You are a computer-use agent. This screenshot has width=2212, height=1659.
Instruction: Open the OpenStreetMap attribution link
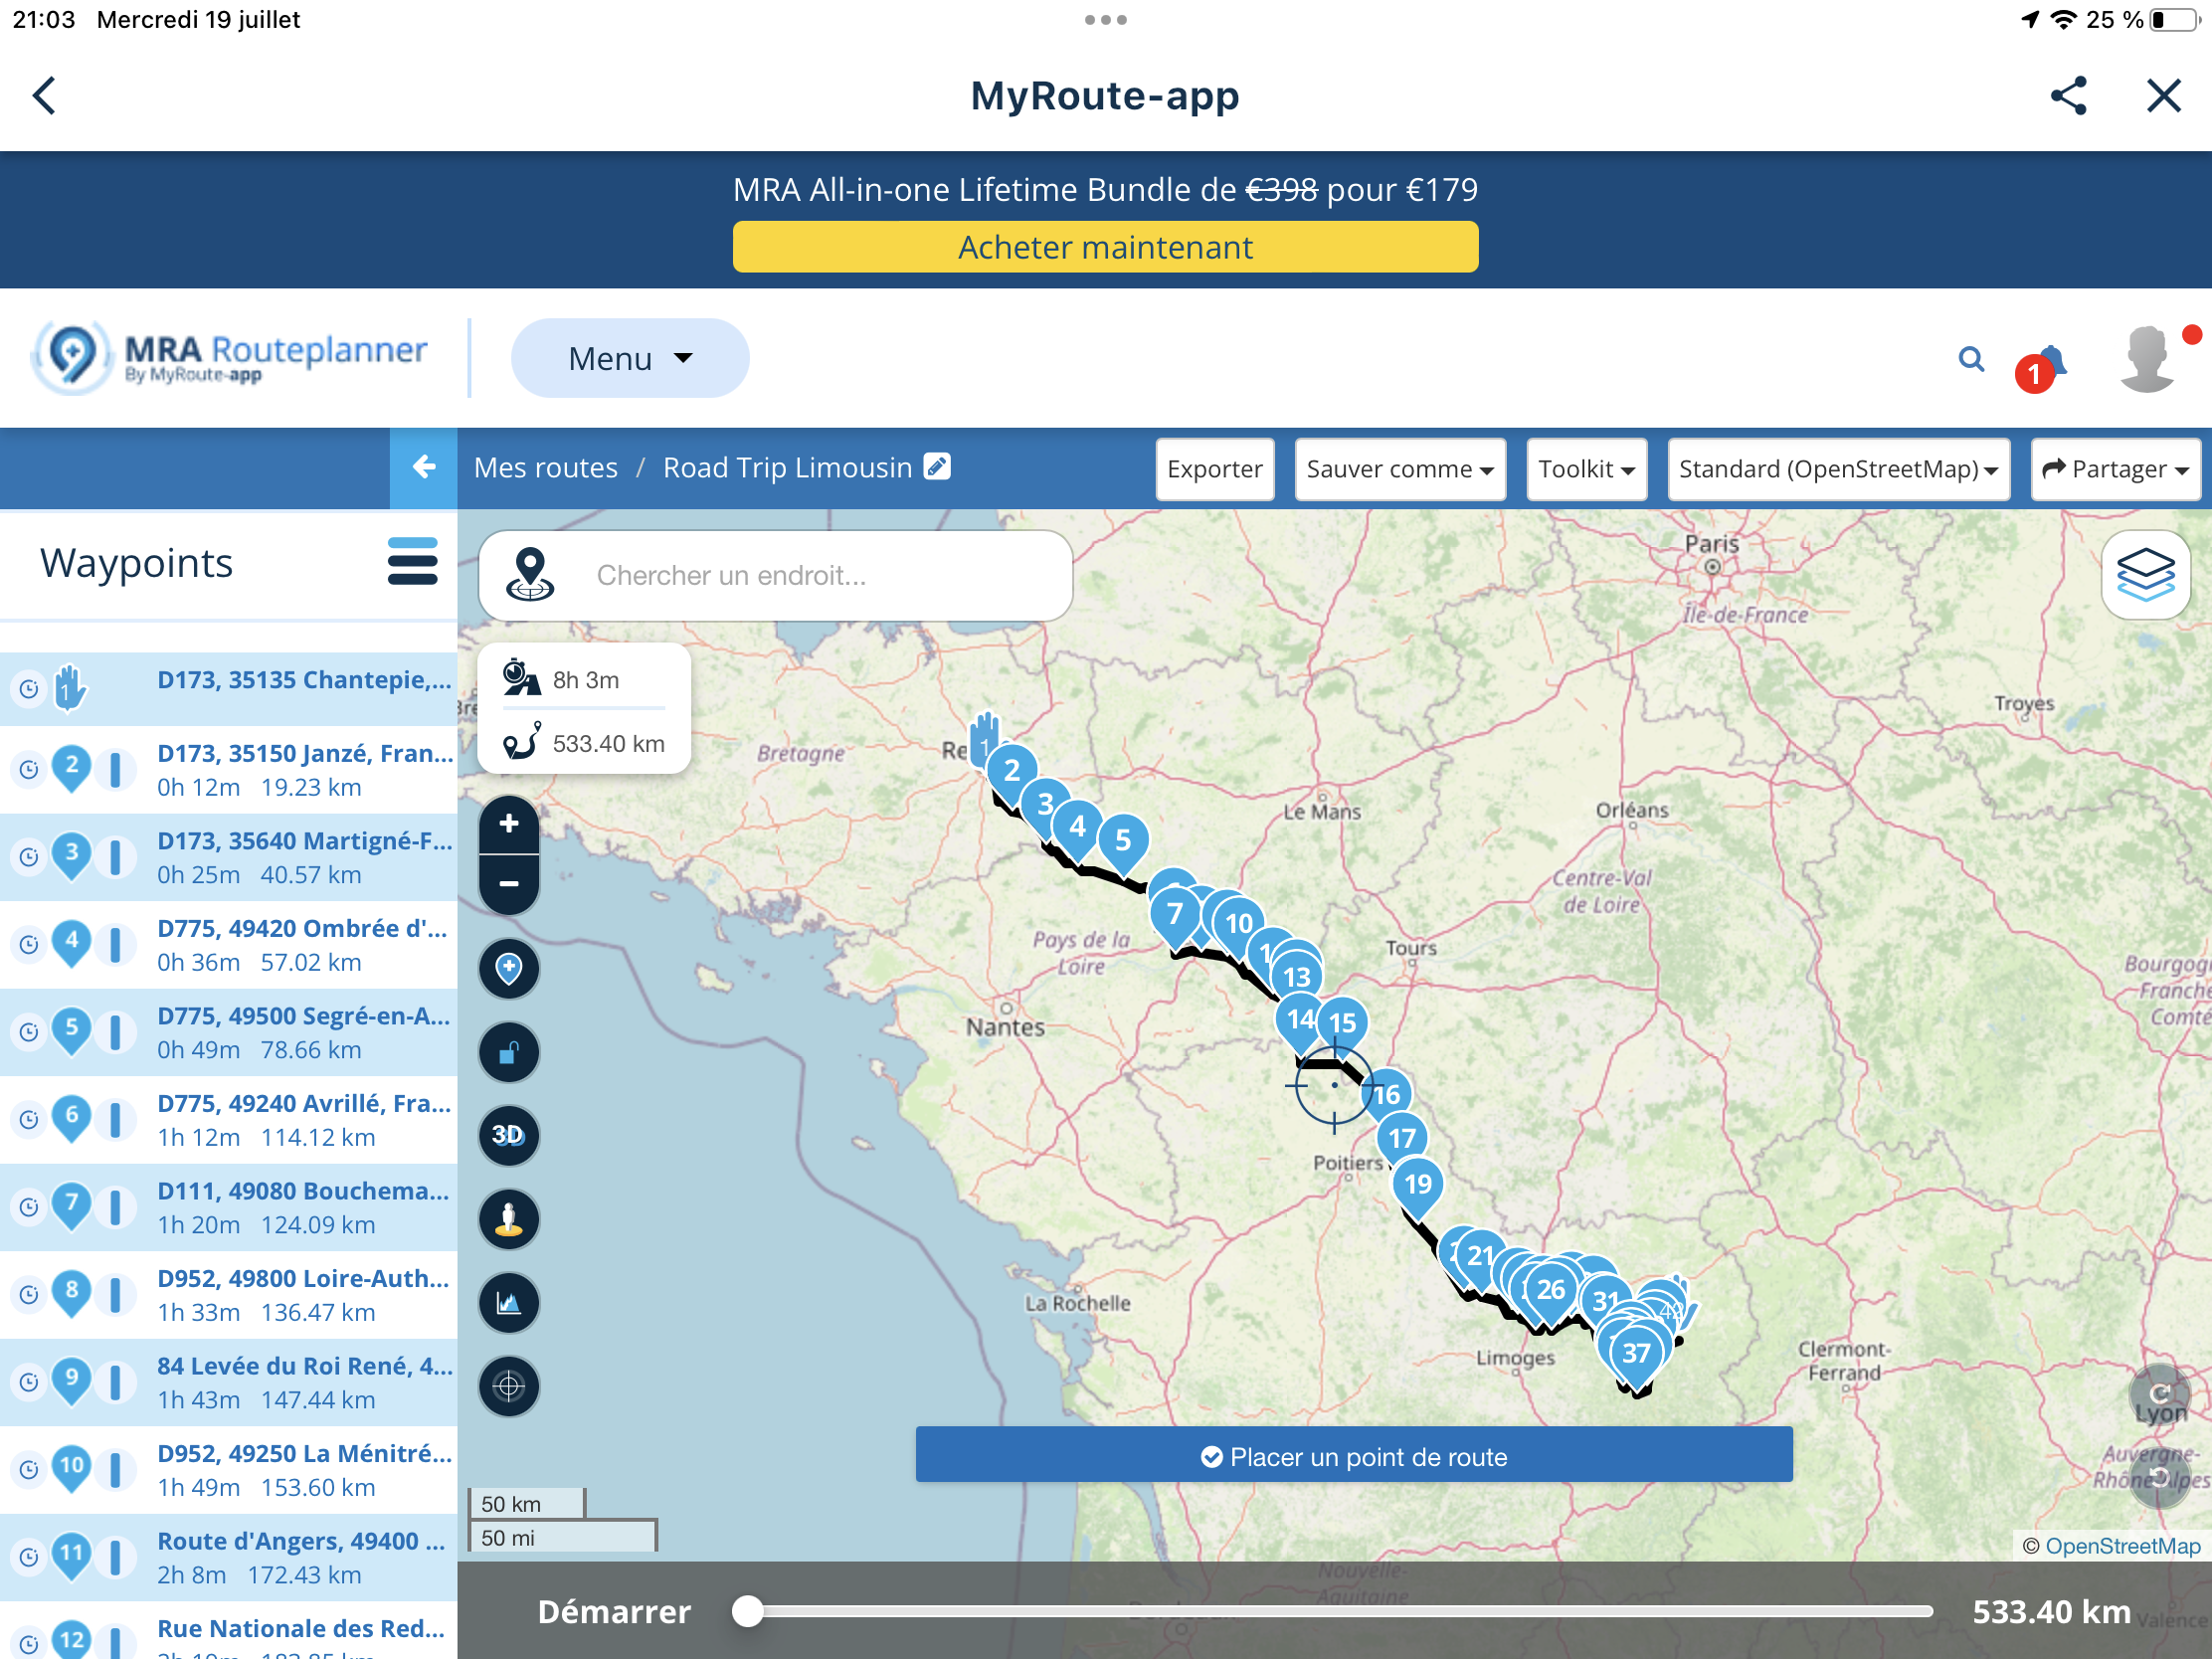(x=2122, y=1546)
